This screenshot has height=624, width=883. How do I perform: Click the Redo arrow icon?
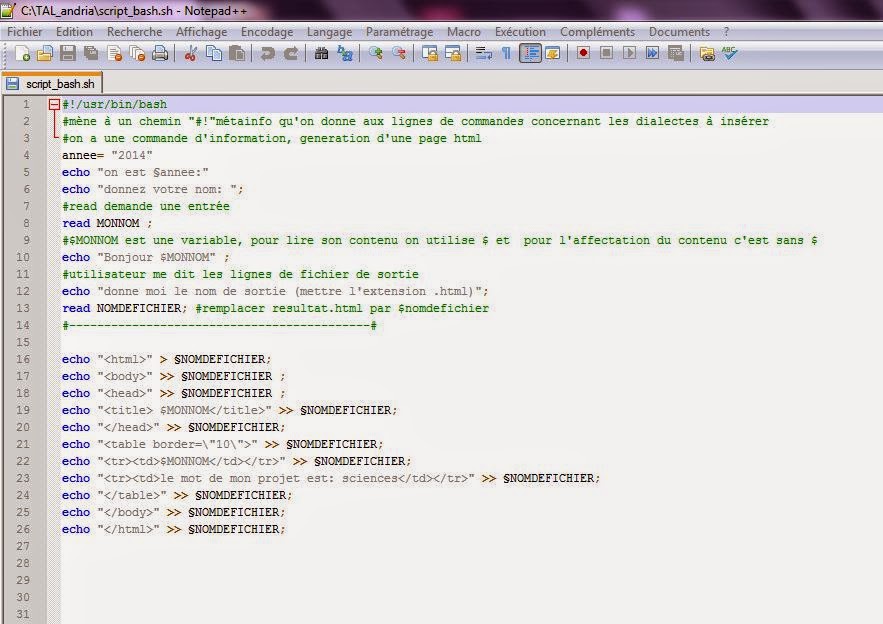(291, 54)
